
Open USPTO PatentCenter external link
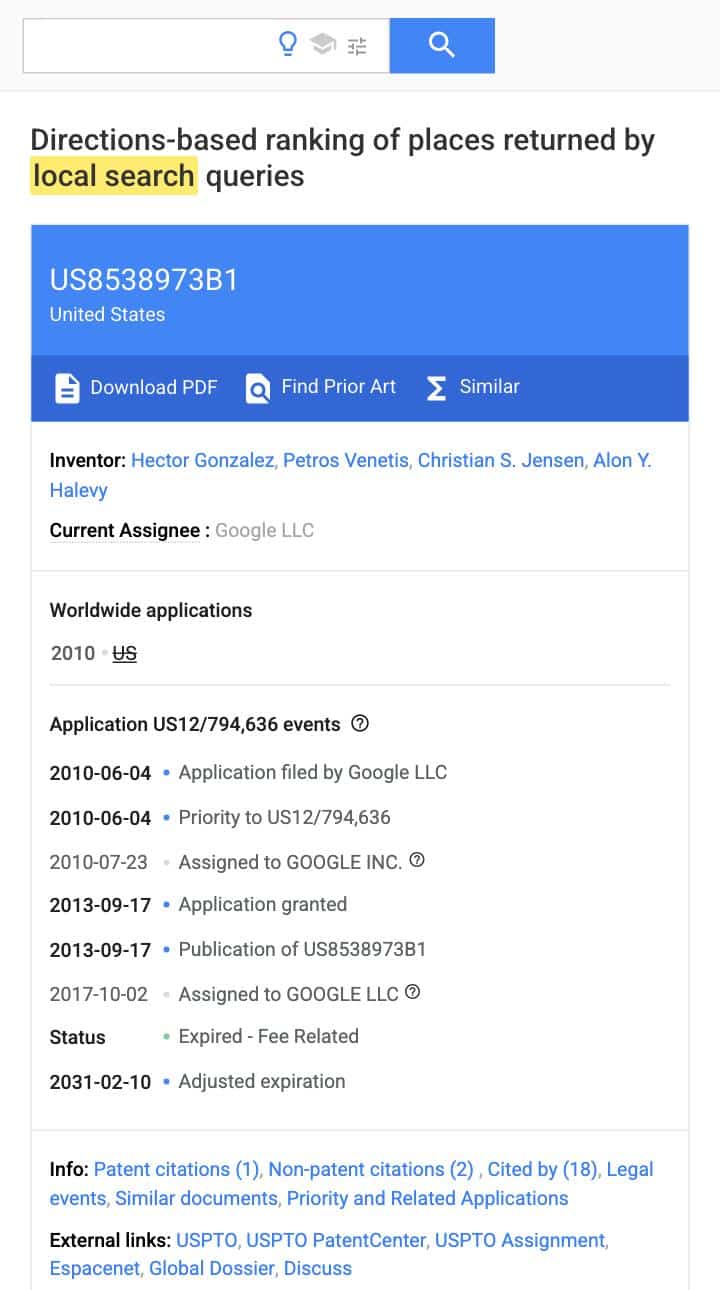pyautogui.click(x=337, y=1241)
